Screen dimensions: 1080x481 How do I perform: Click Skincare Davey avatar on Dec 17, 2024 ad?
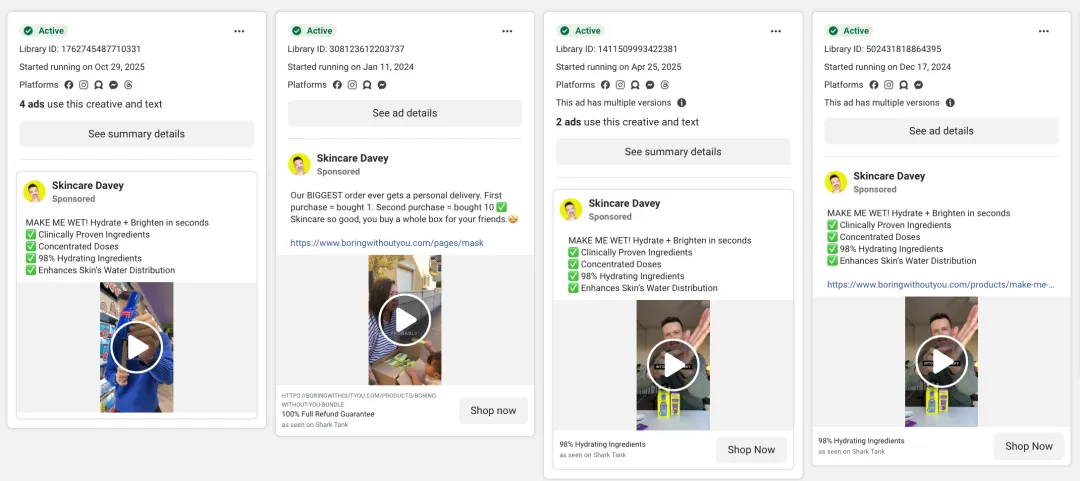(836, 182)
